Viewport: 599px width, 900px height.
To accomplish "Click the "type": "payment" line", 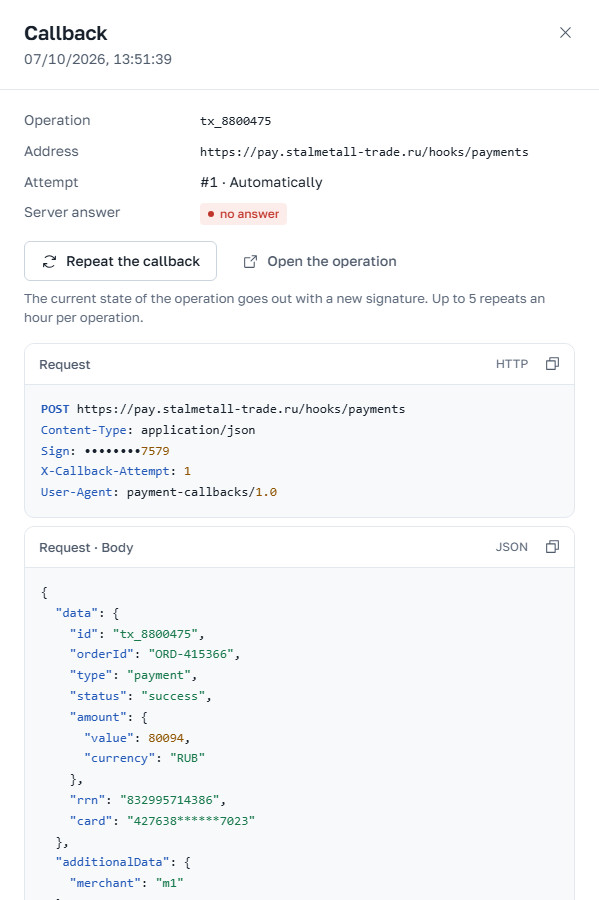I will pos(134,676).
